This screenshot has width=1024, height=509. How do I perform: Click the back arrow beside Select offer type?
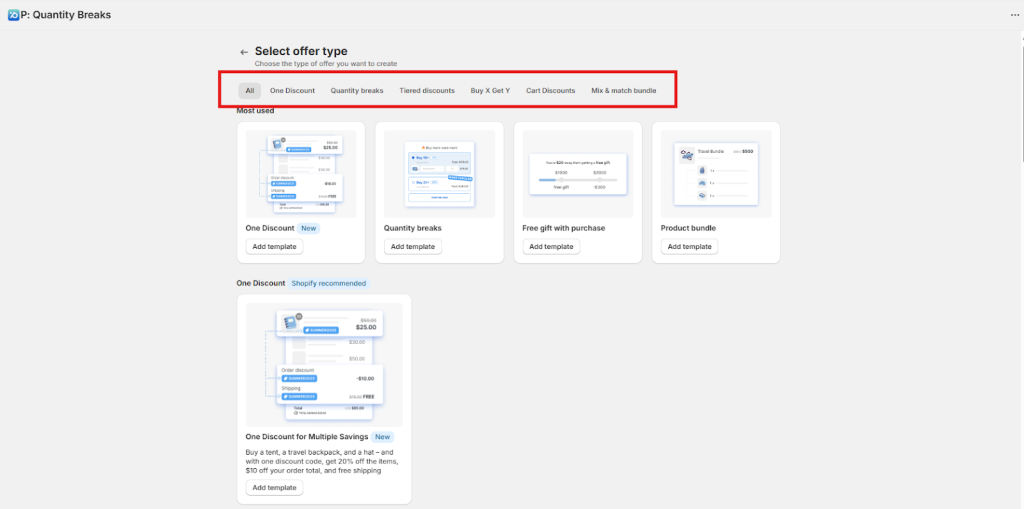243,52
